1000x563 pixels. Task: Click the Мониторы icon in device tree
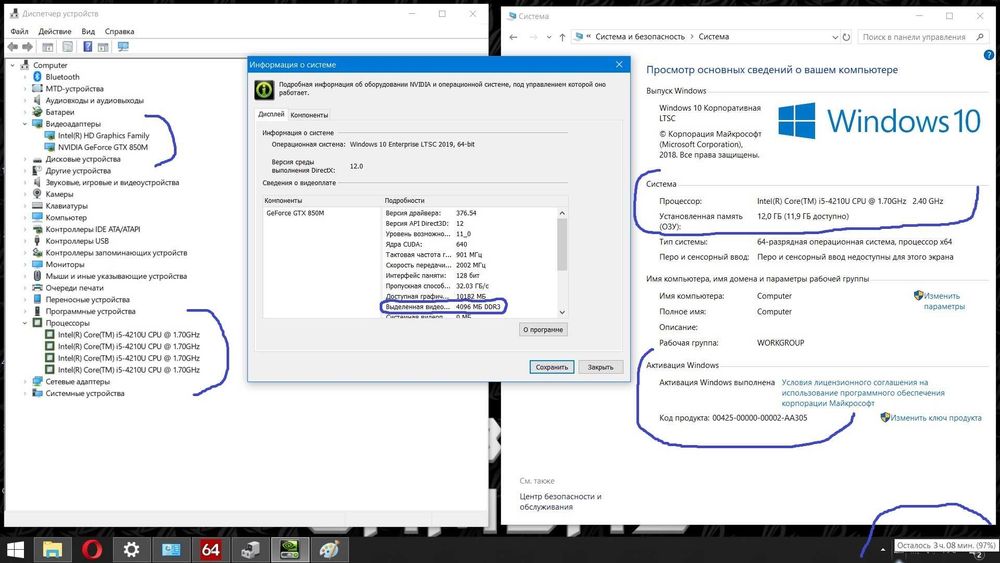[37, 264]
